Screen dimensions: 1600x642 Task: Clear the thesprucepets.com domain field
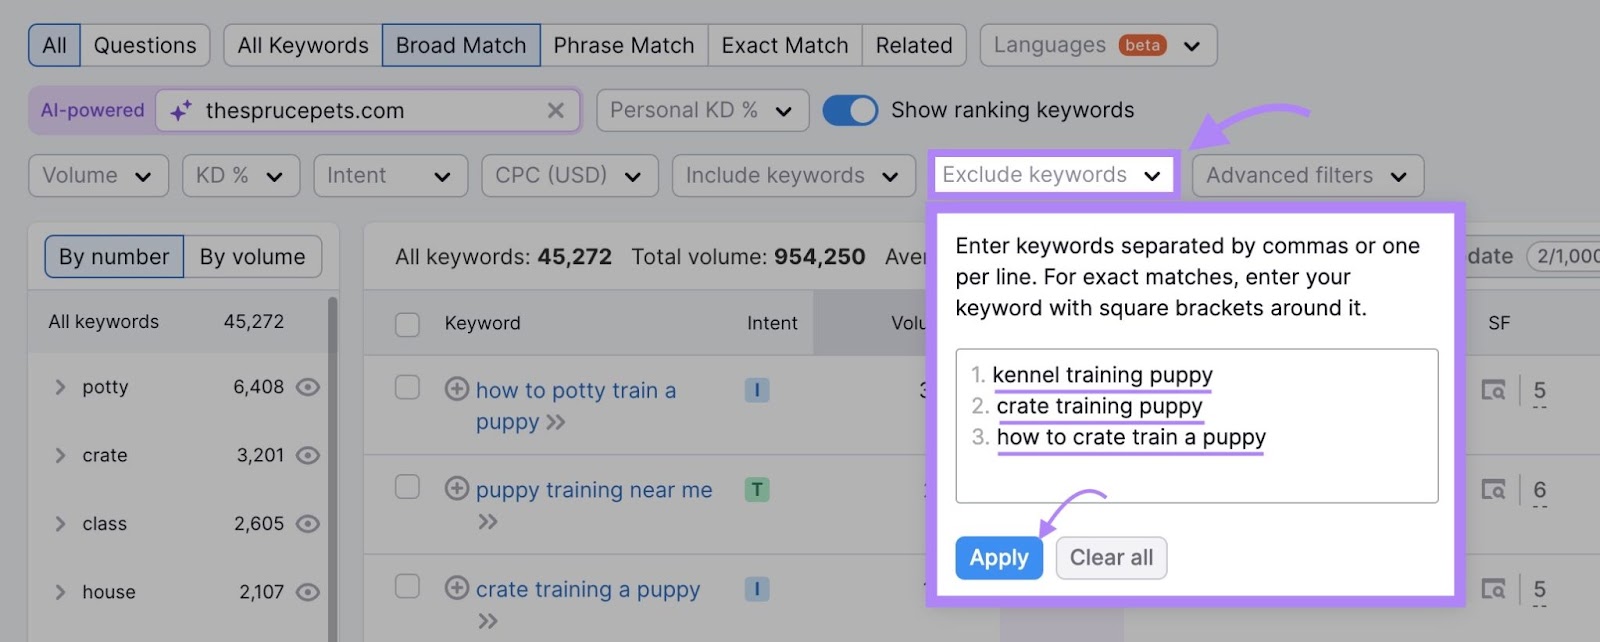click(556, 111)
